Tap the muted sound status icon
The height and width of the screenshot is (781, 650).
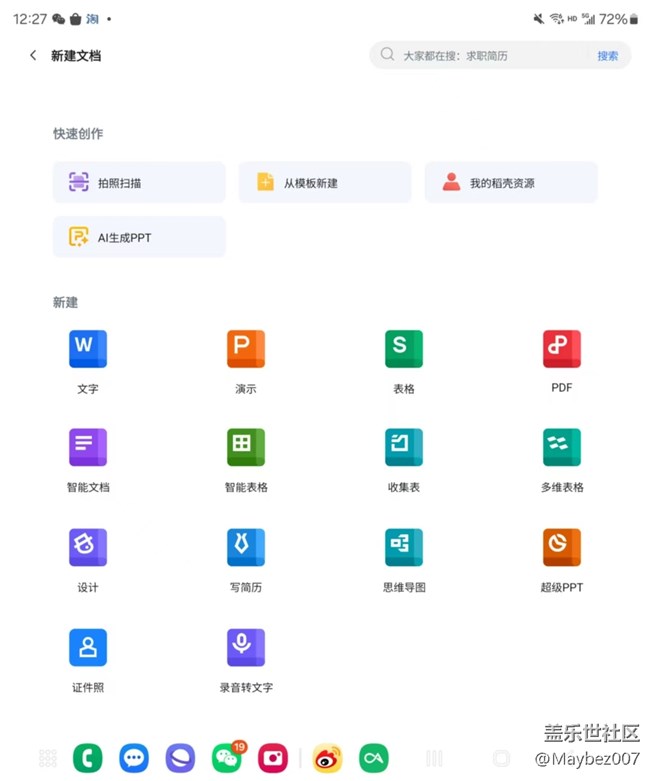pyautogui.click(x=538, y=19)
